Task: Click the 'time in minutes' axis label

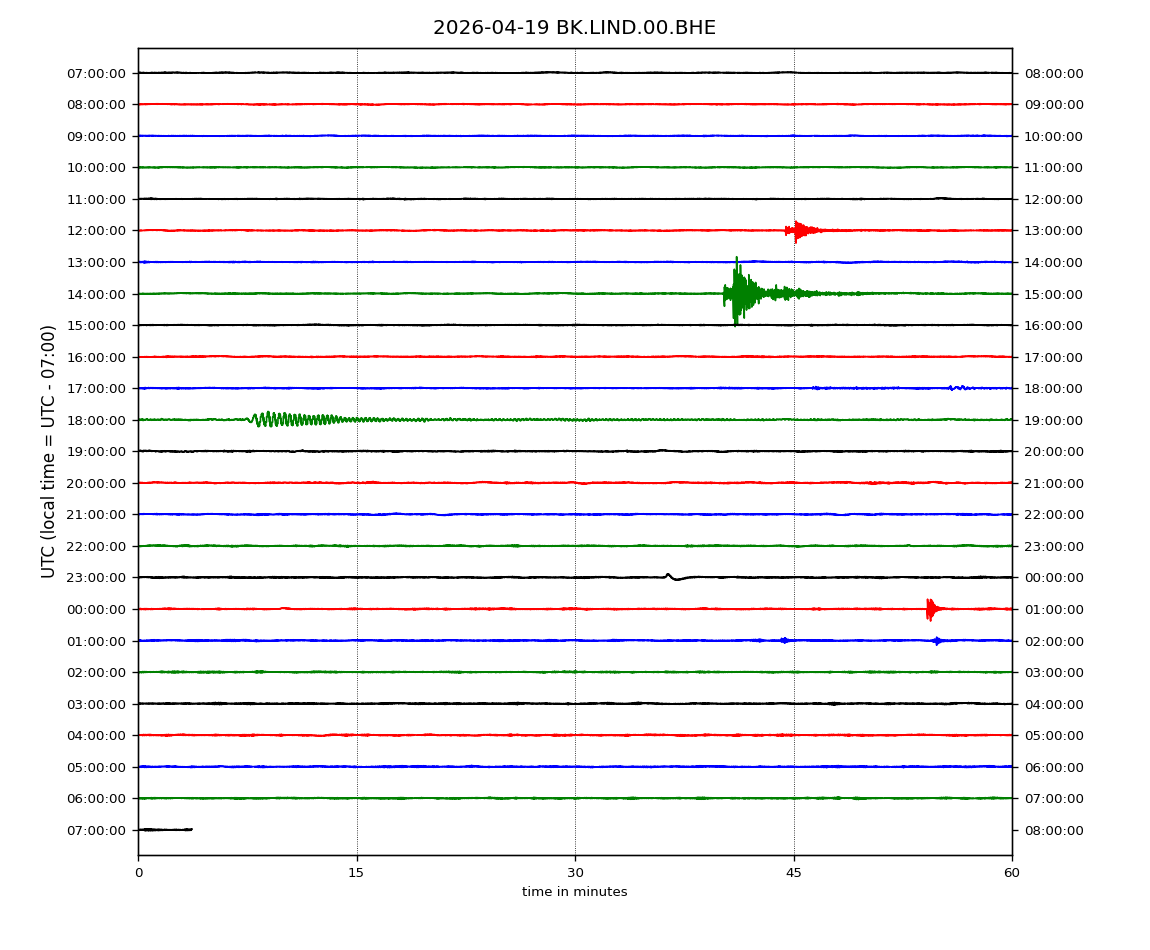Action: coord(574,892)
